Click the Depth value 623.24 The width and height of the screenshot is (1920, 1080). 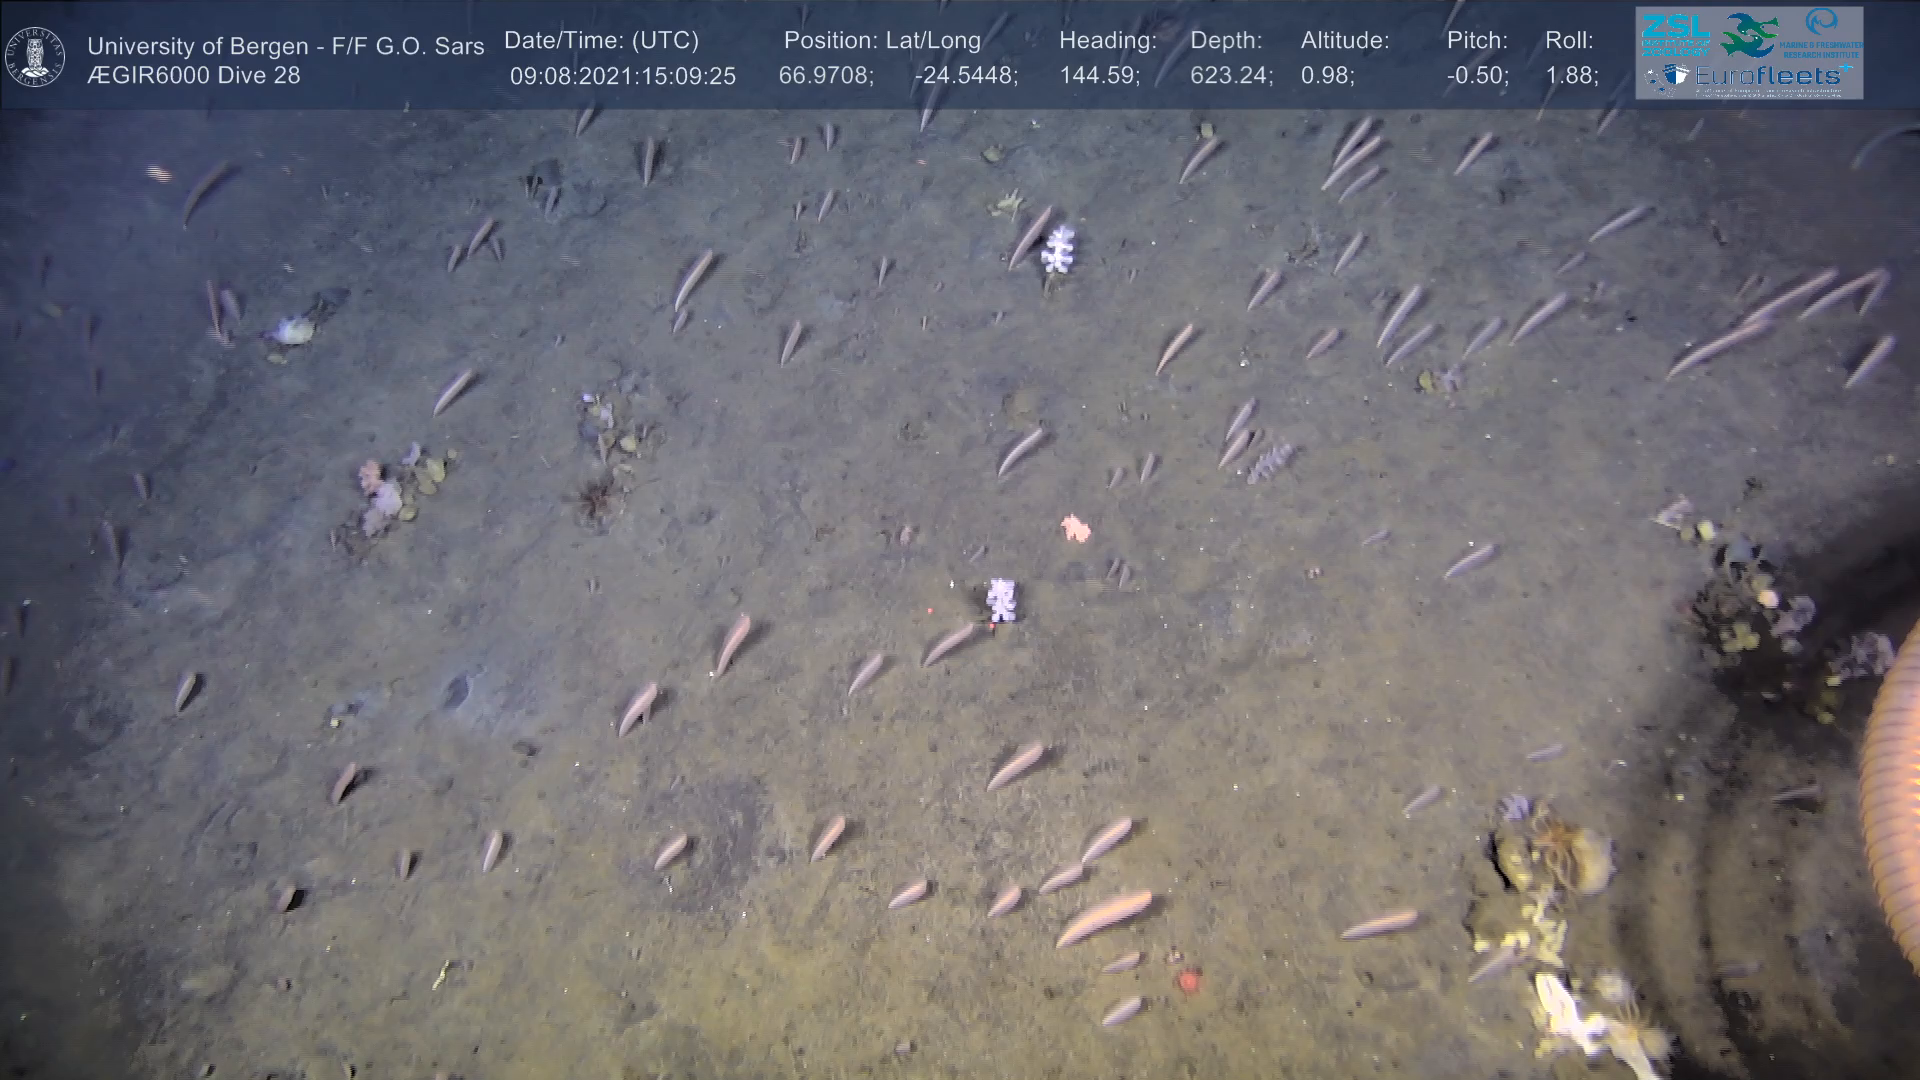(x=1230, y=76)
